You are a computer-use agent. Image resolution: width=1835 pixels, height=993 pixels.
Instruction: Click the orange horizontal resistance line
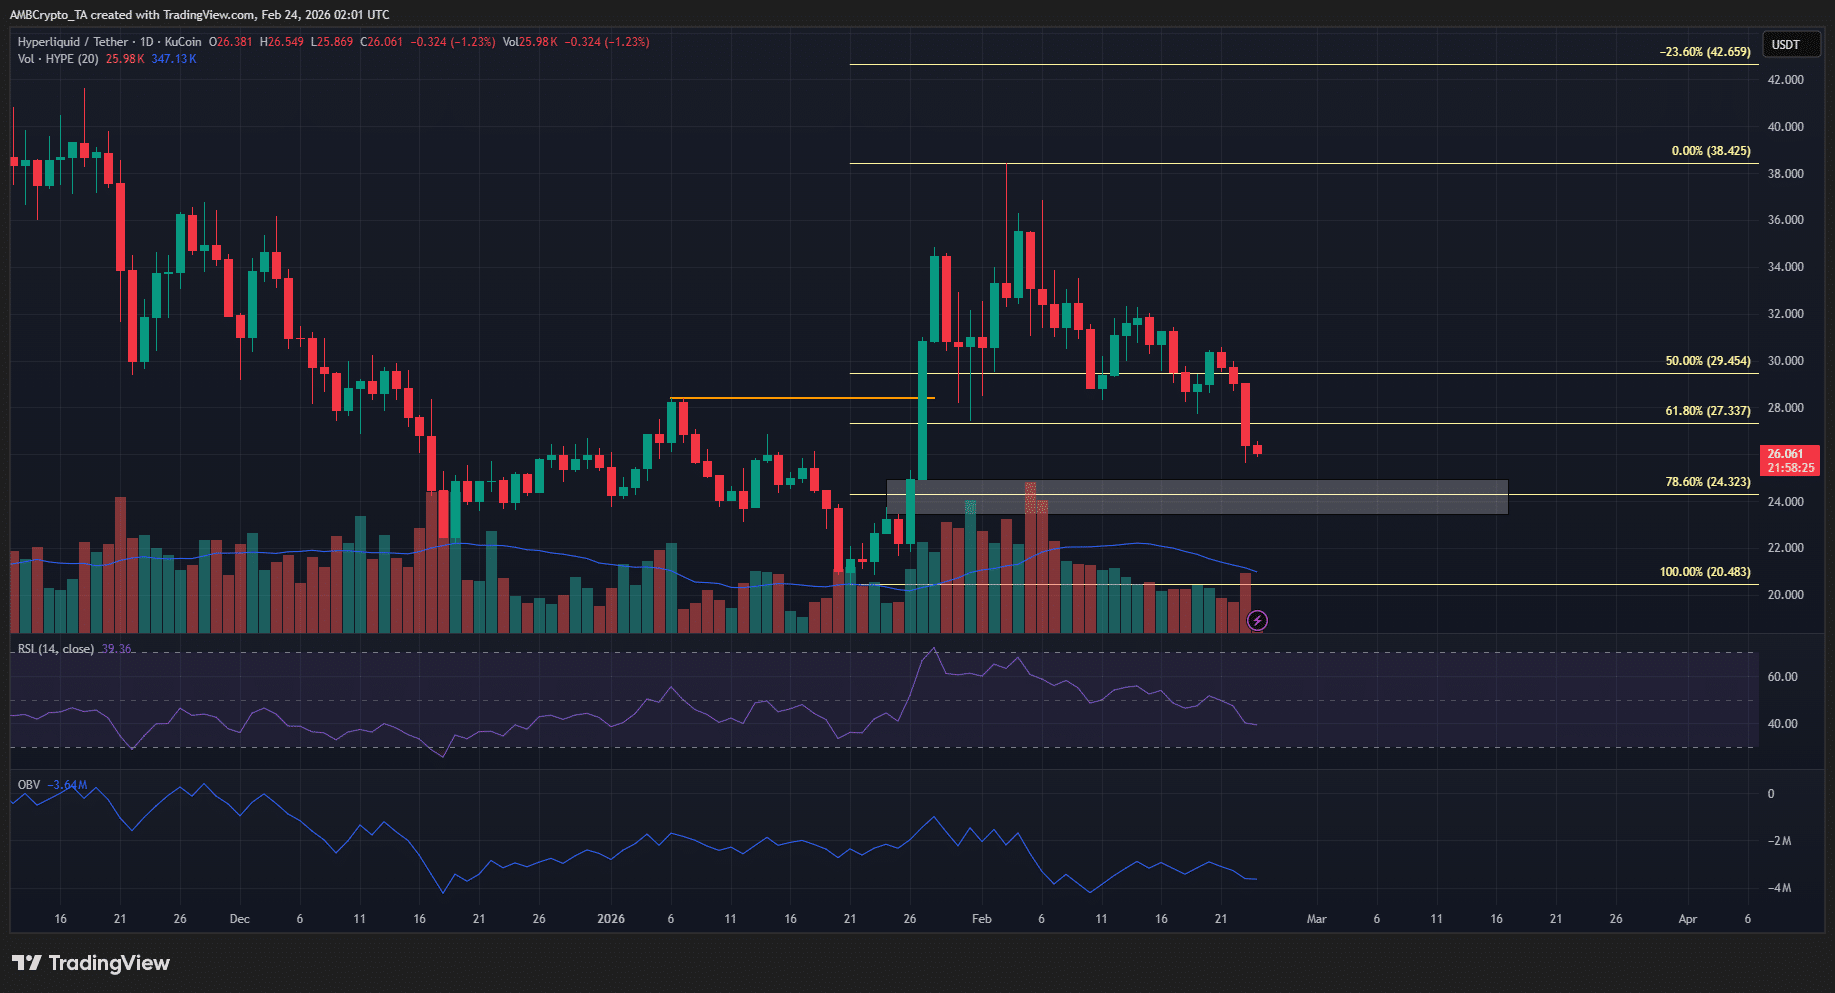[800, 398]
